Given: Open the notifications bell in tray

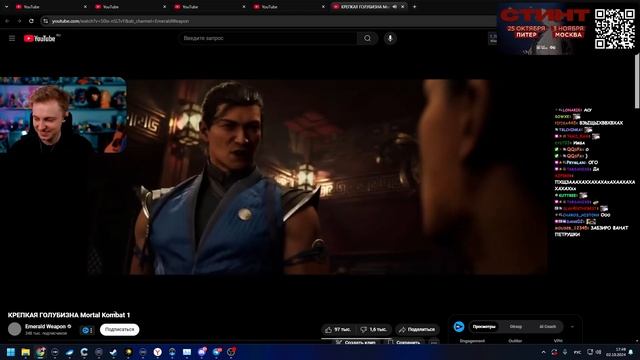Looking at the screenshot, I should click(631, 352).
